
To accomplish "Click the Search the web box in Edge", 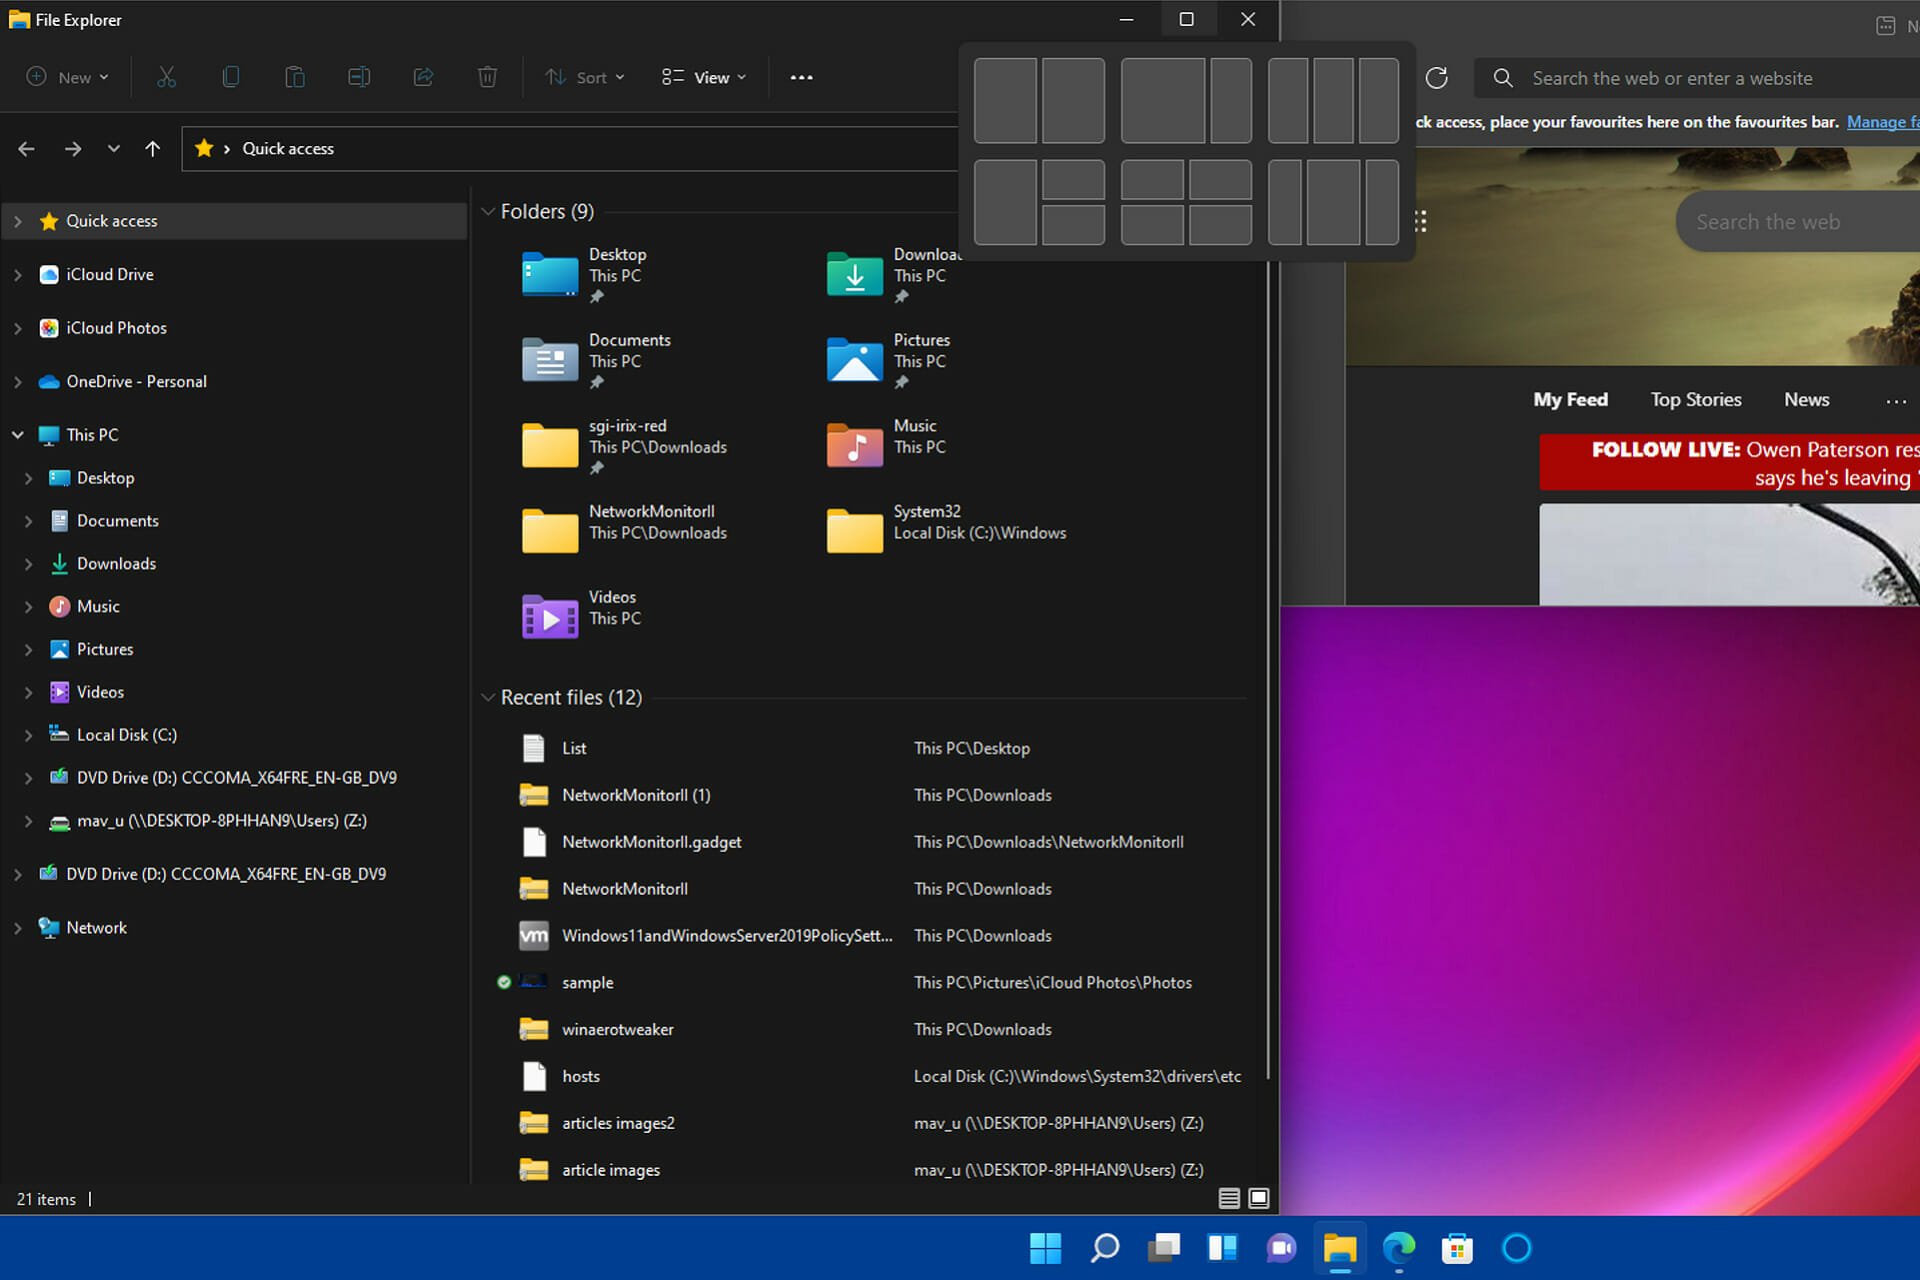I will (1798, 222).
